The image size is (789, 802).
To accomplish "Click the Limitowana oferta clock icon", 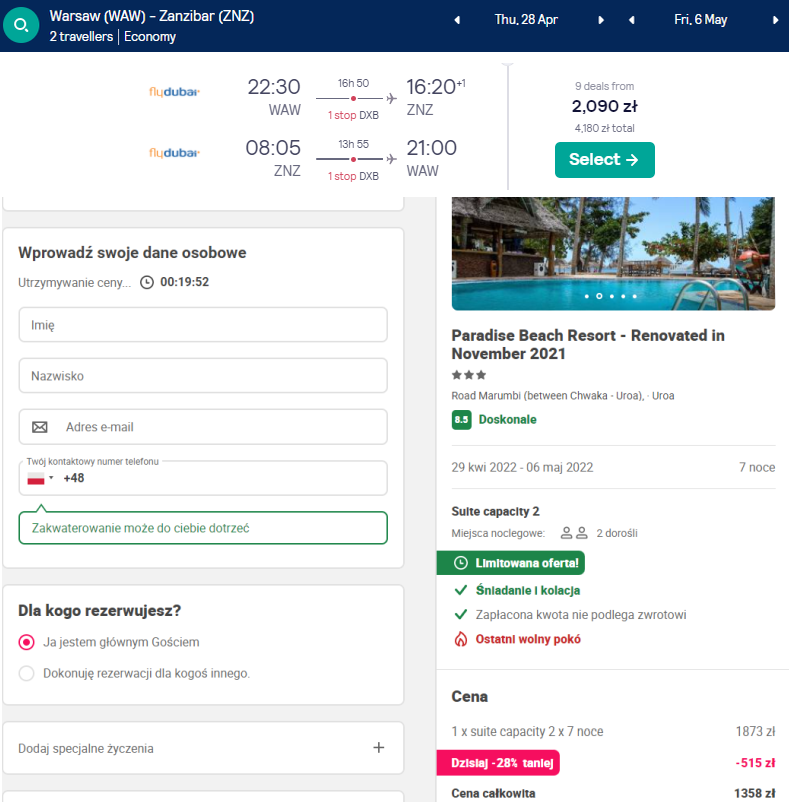I will [460, 564].
